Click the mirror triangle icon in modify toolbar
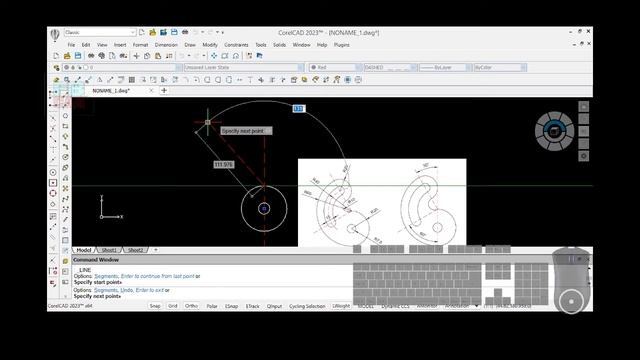Image resolution: width=640 pixels, height=360 pixels. [x=99, y=80]
